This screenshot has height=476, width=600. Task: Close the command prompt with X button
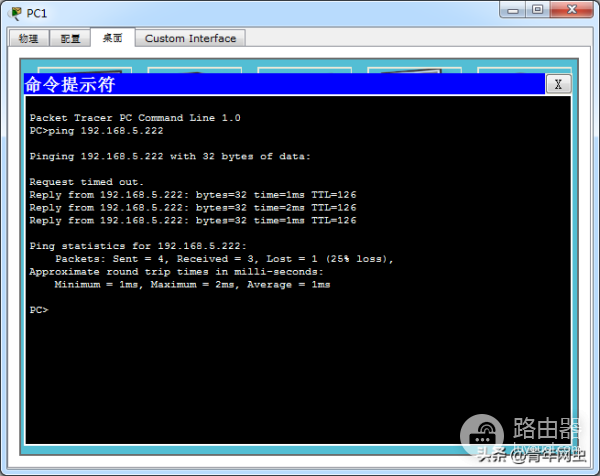(558, 84)
